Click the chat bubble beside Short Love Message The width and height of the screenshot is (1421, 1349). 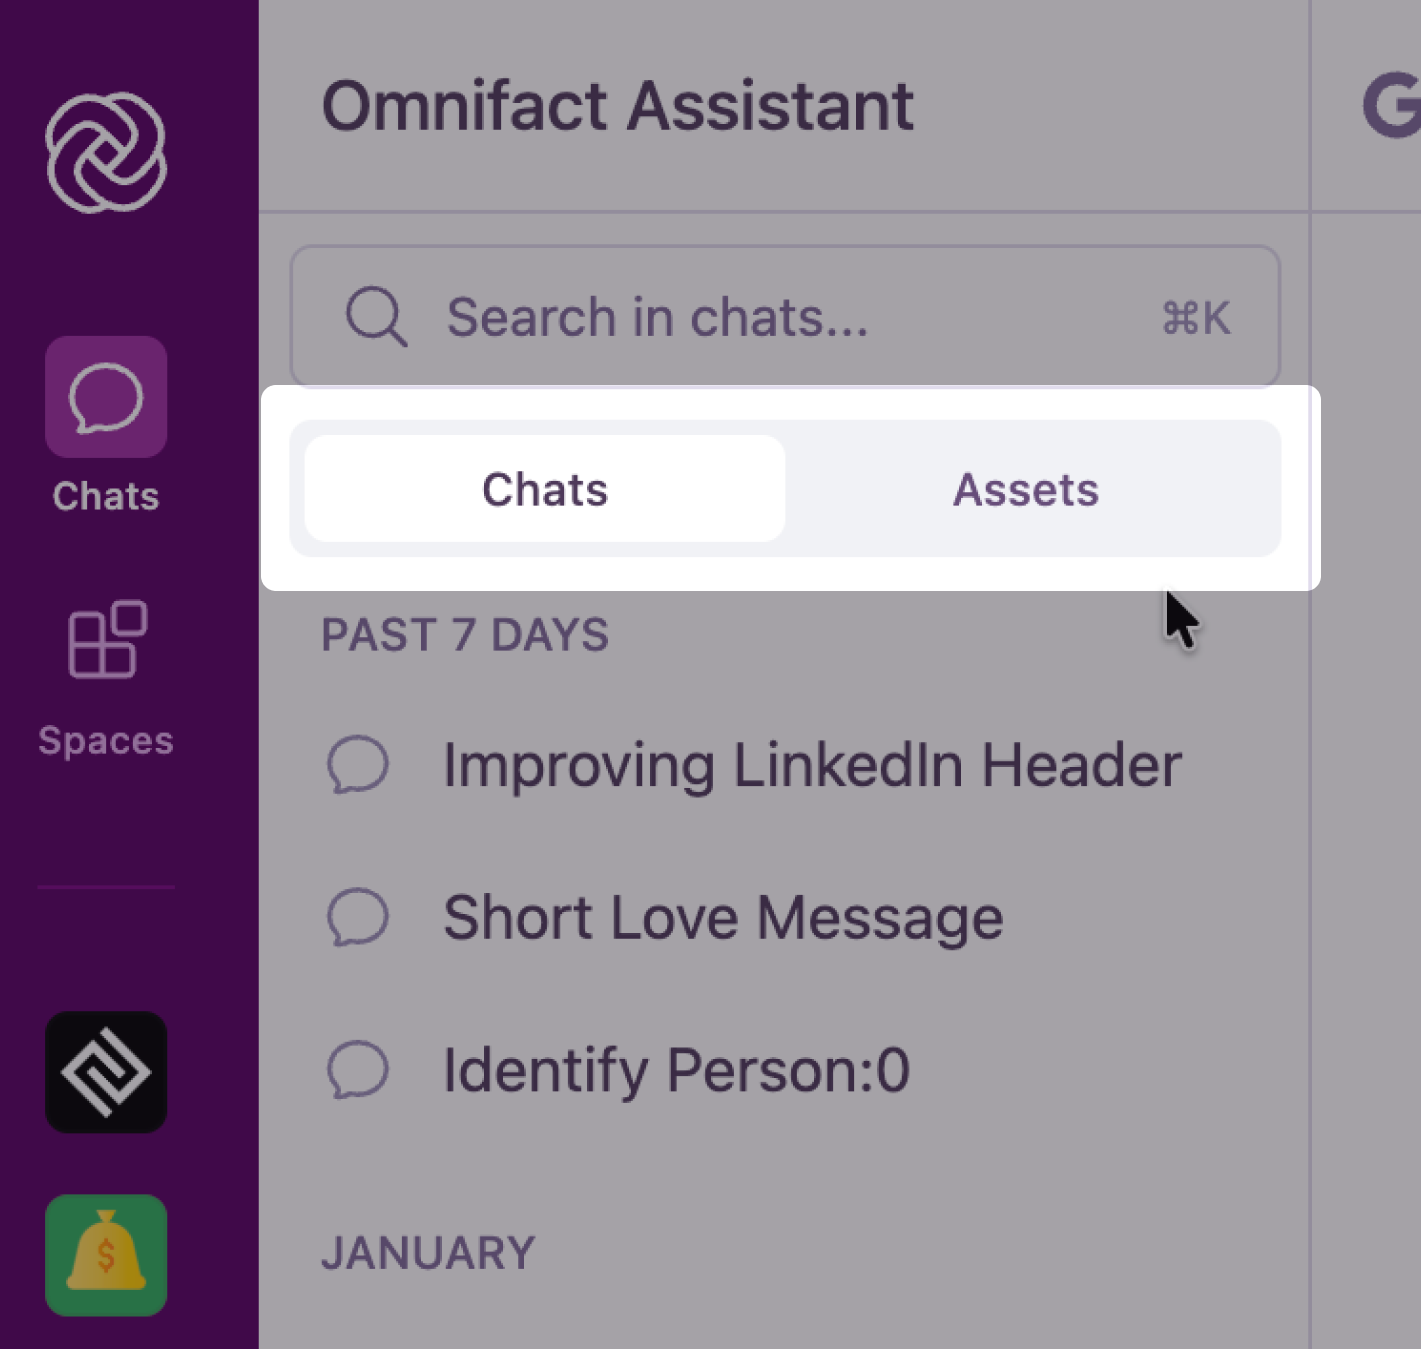360,917
